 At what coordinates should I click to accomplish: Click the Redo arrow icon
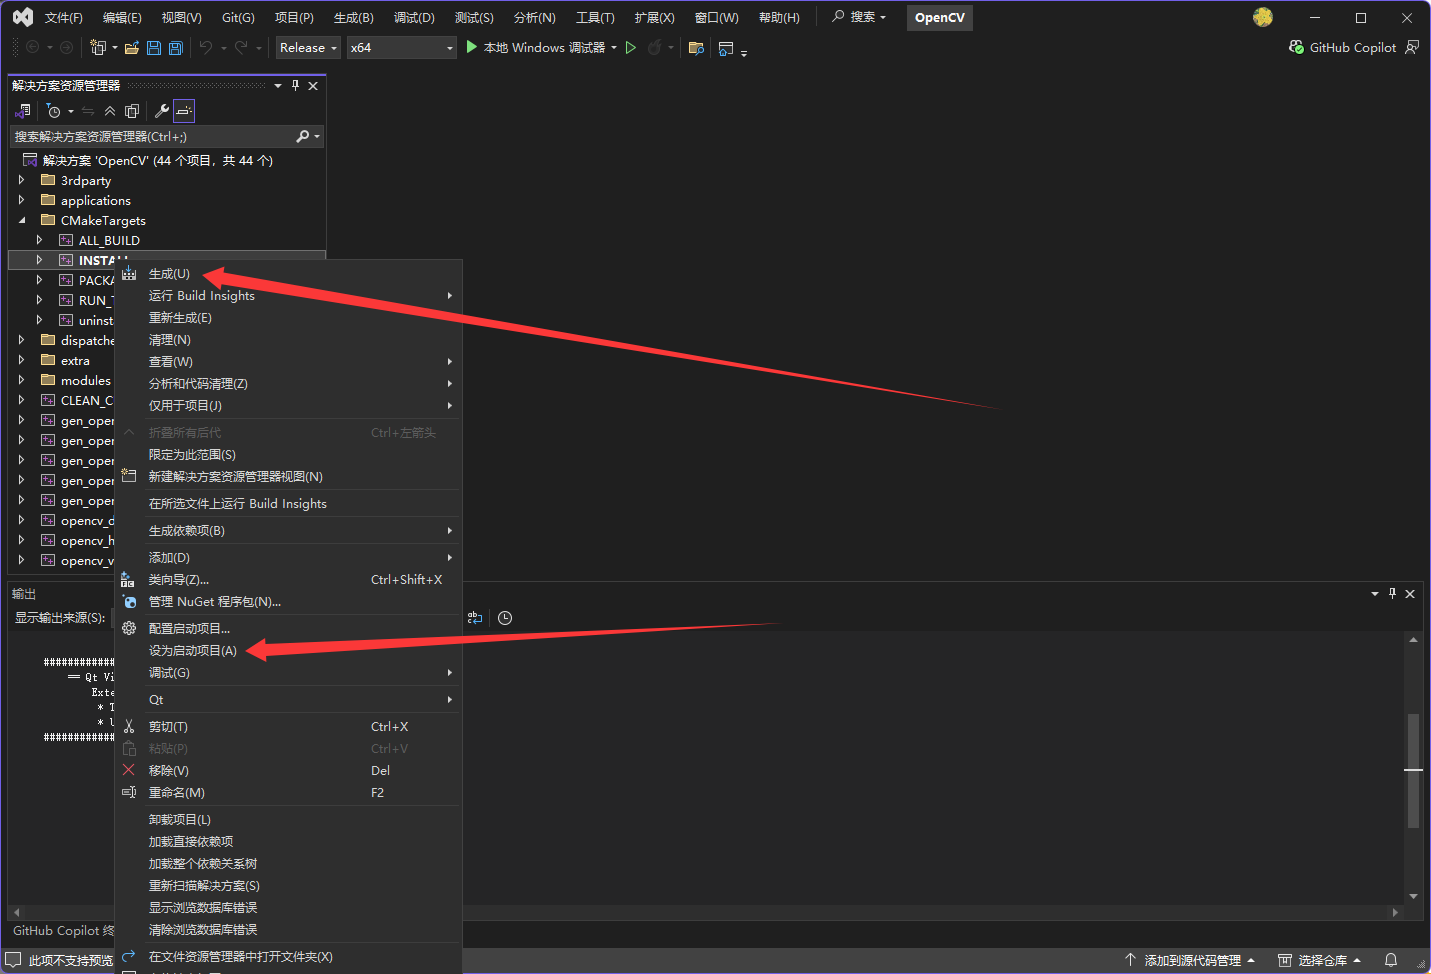click(241, 47)
